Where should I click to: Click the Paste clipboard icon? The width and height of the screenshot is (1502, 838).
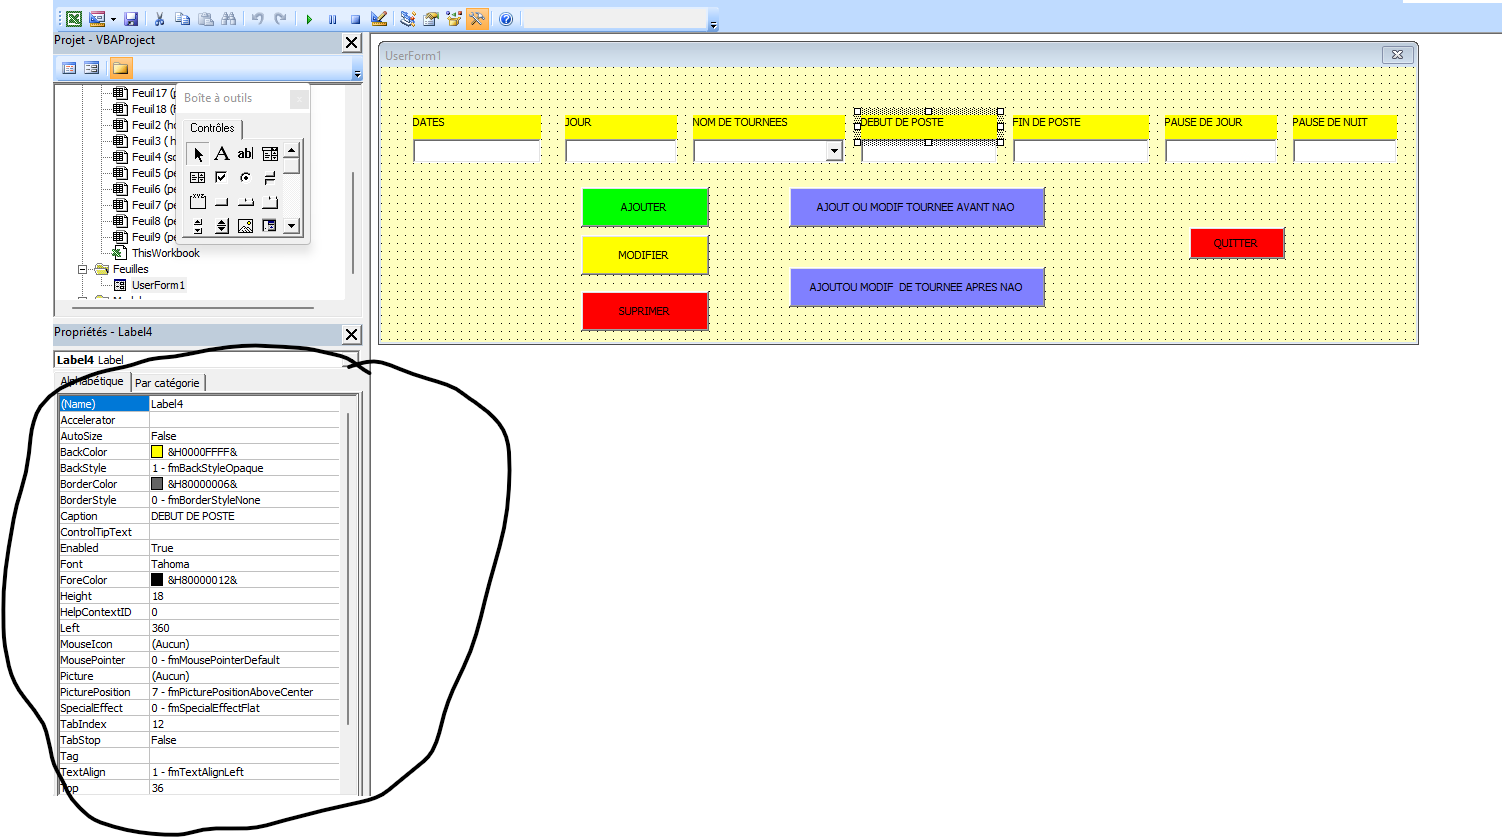pyautogui.click(x=205, y=18)
